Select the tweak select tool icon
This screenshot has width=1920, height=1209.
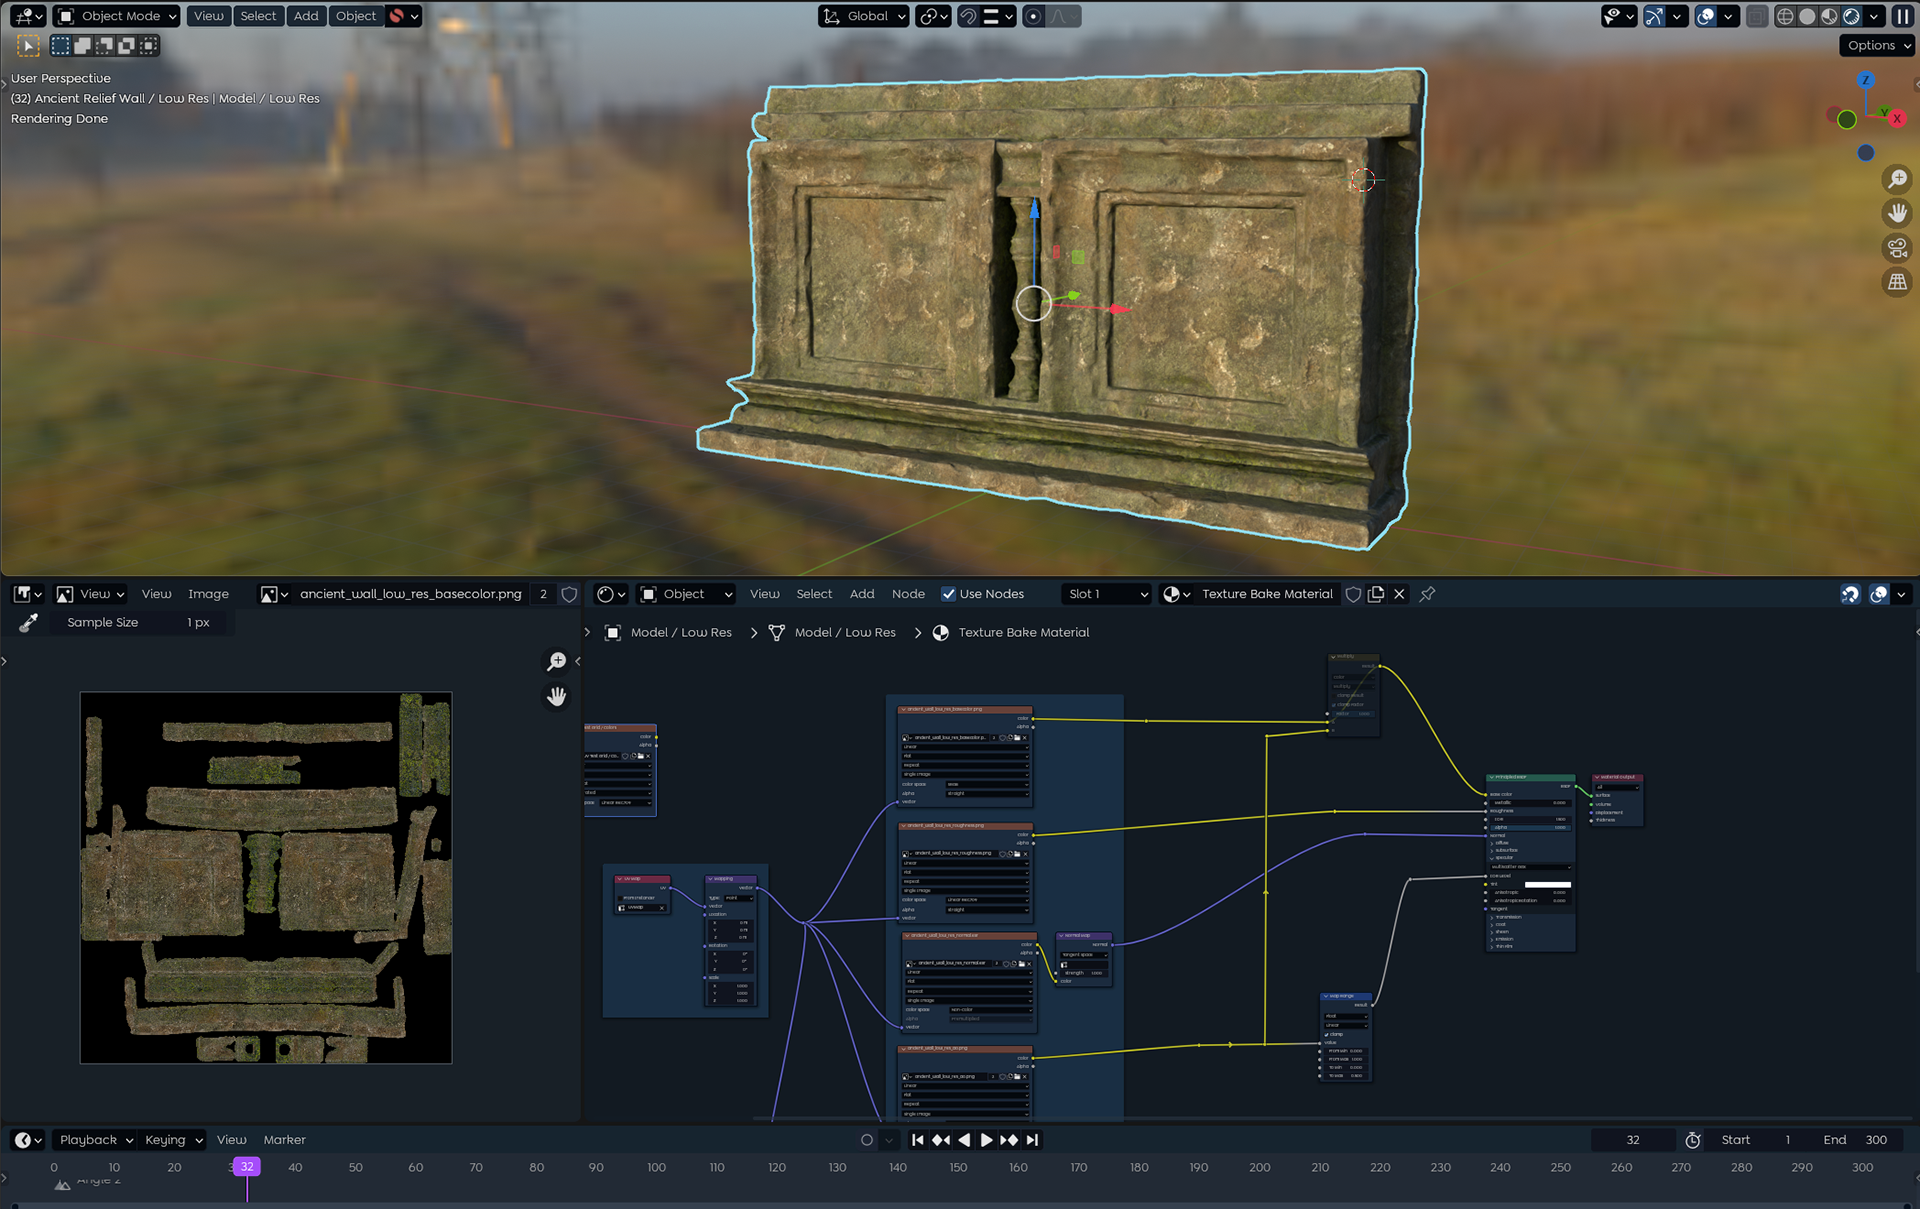[x=28, y=45]
